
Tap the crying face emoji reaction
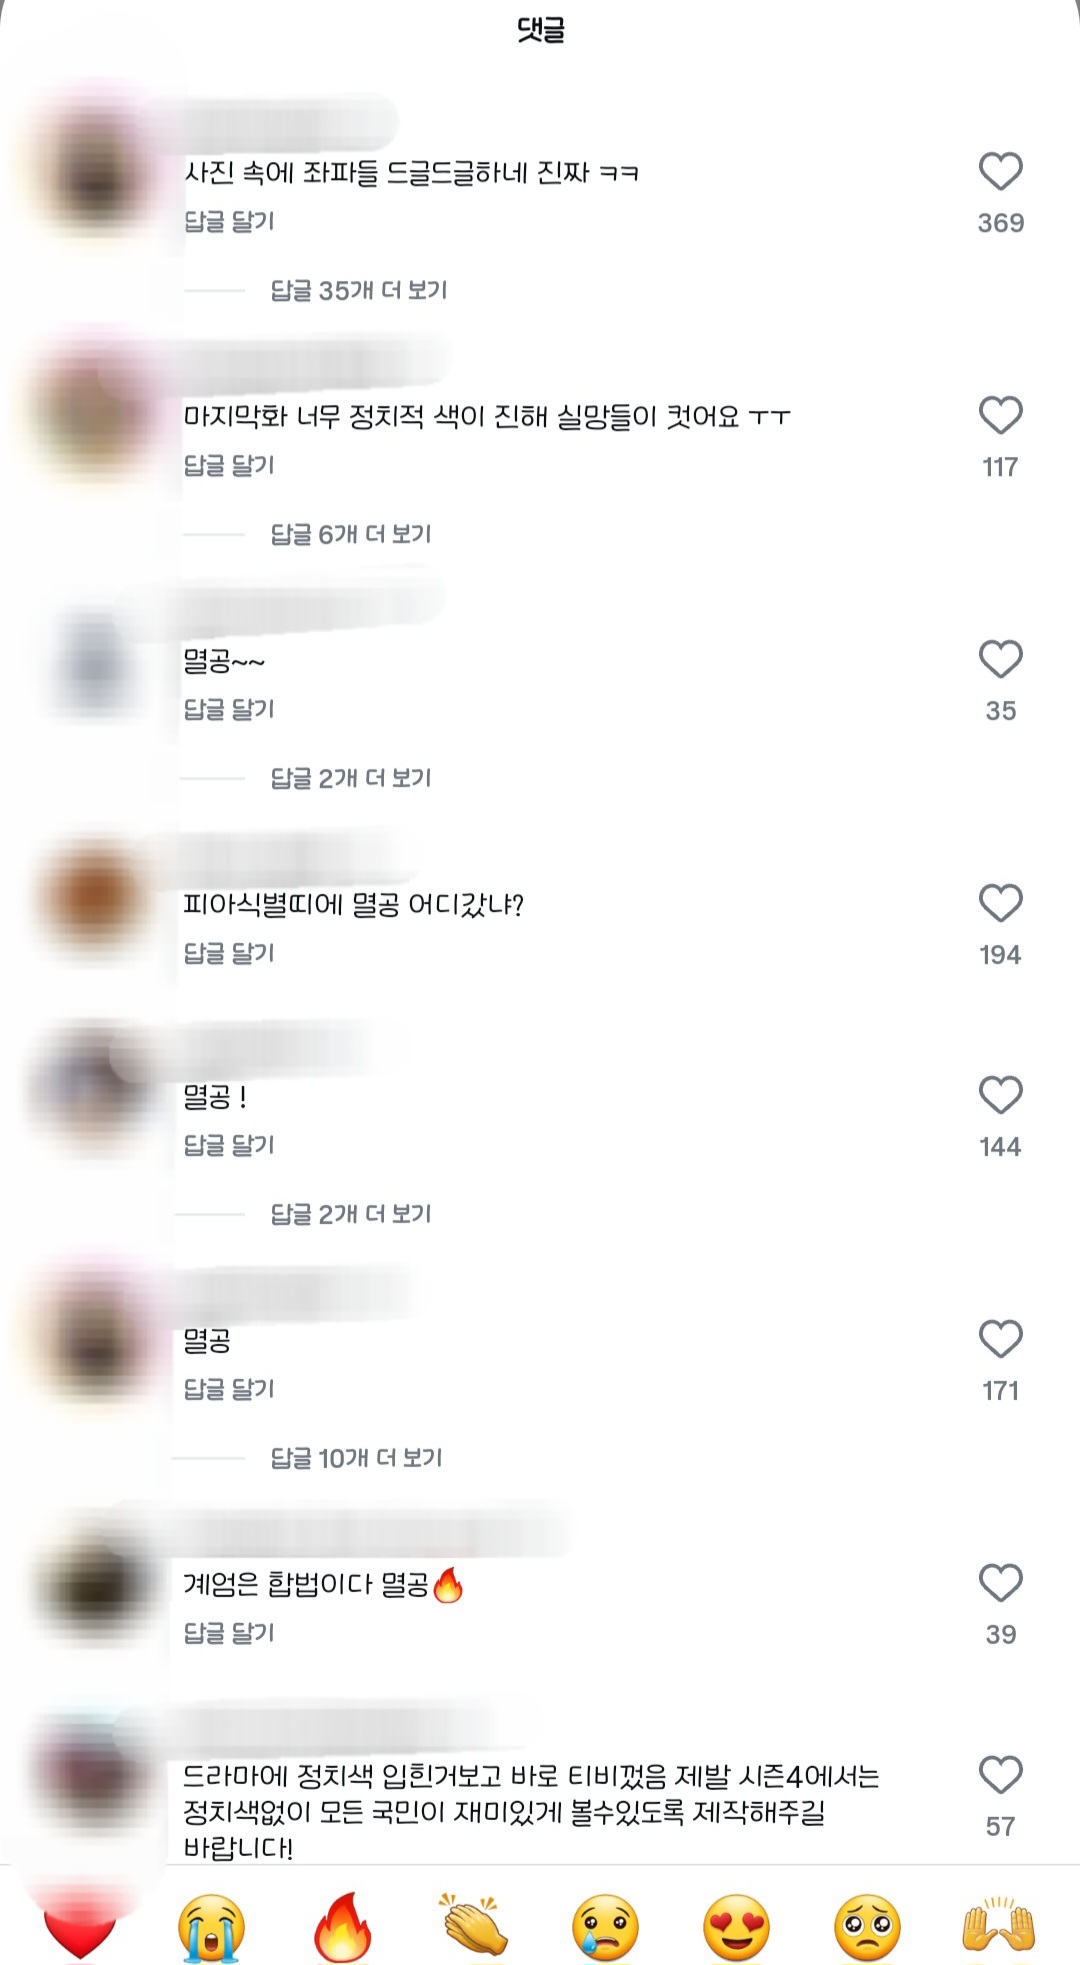point(211,1926)
